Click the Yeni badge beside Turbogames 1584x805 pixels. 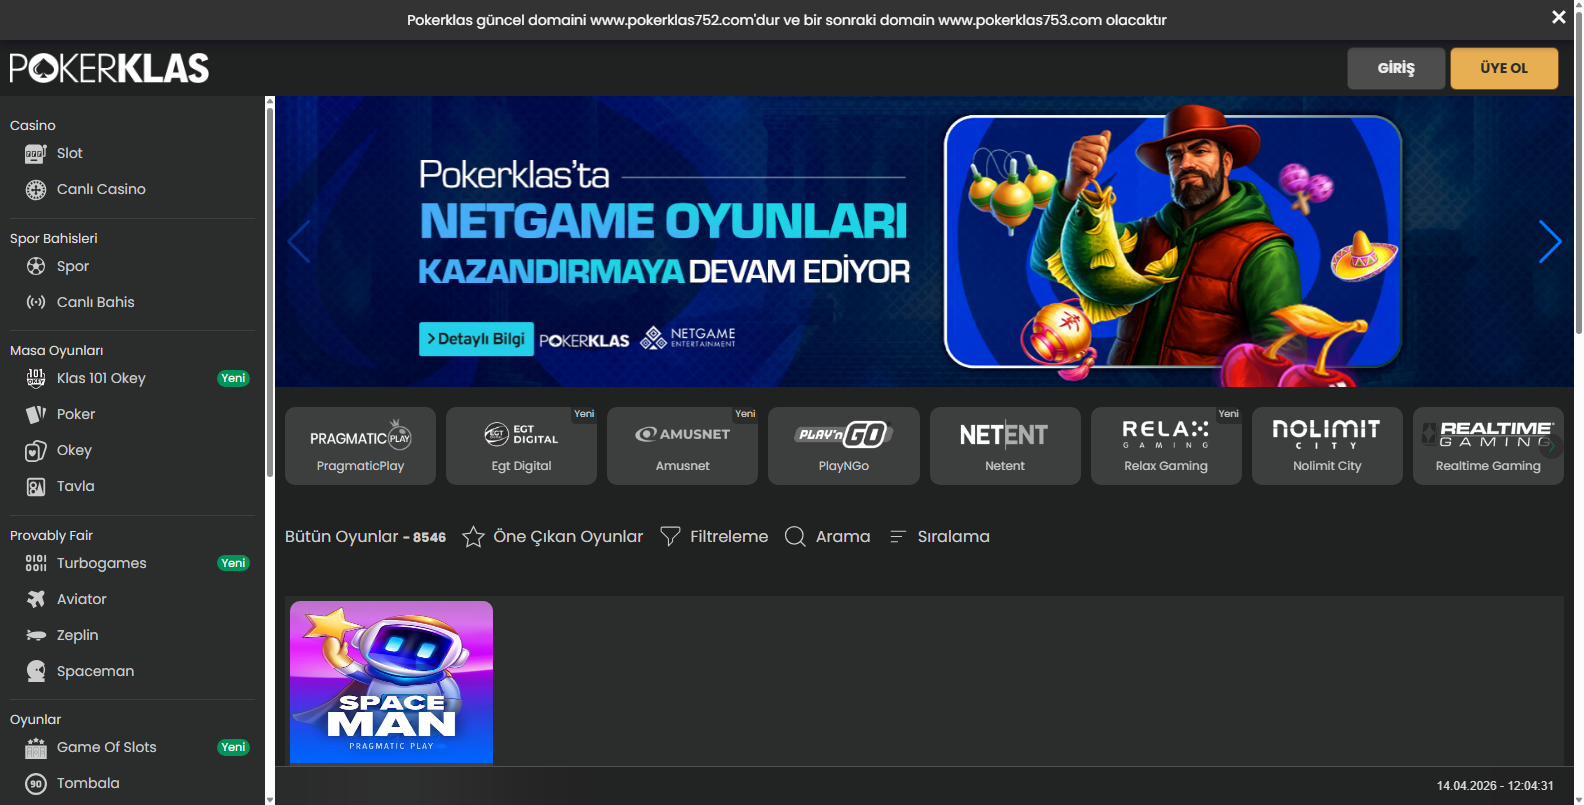click(x=233, y=563)
